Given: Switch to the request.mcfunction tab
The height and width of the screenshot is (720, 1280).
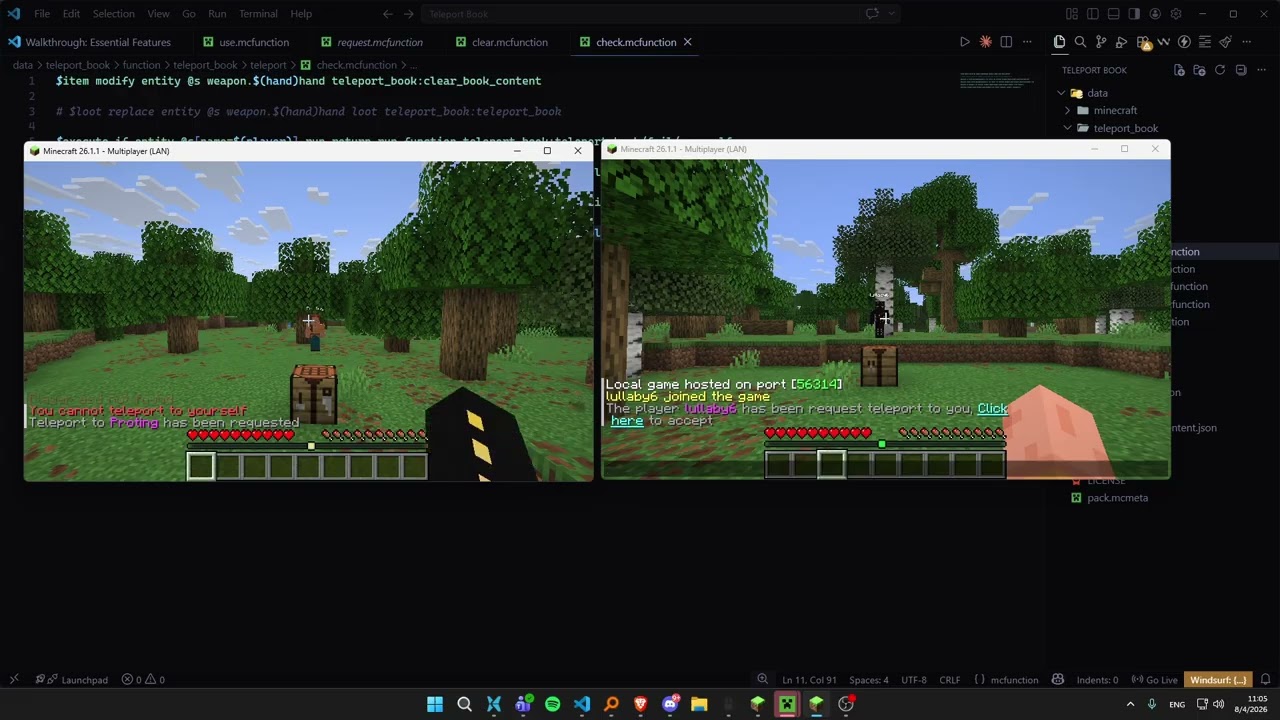Looking at the screenshot, I should coord(371,42).
